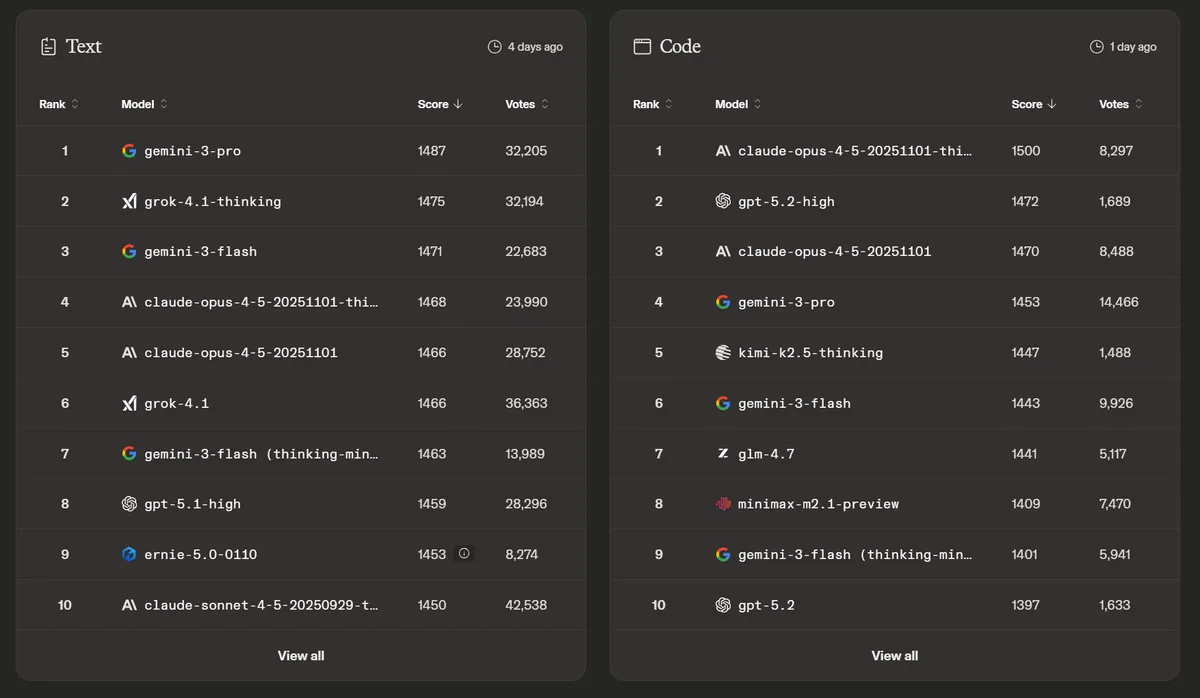Click the Baidu logo beside ernie-5.0-0110
Image resolution: width=1200 pixels, height=698 pixels.
click(129, 554)
